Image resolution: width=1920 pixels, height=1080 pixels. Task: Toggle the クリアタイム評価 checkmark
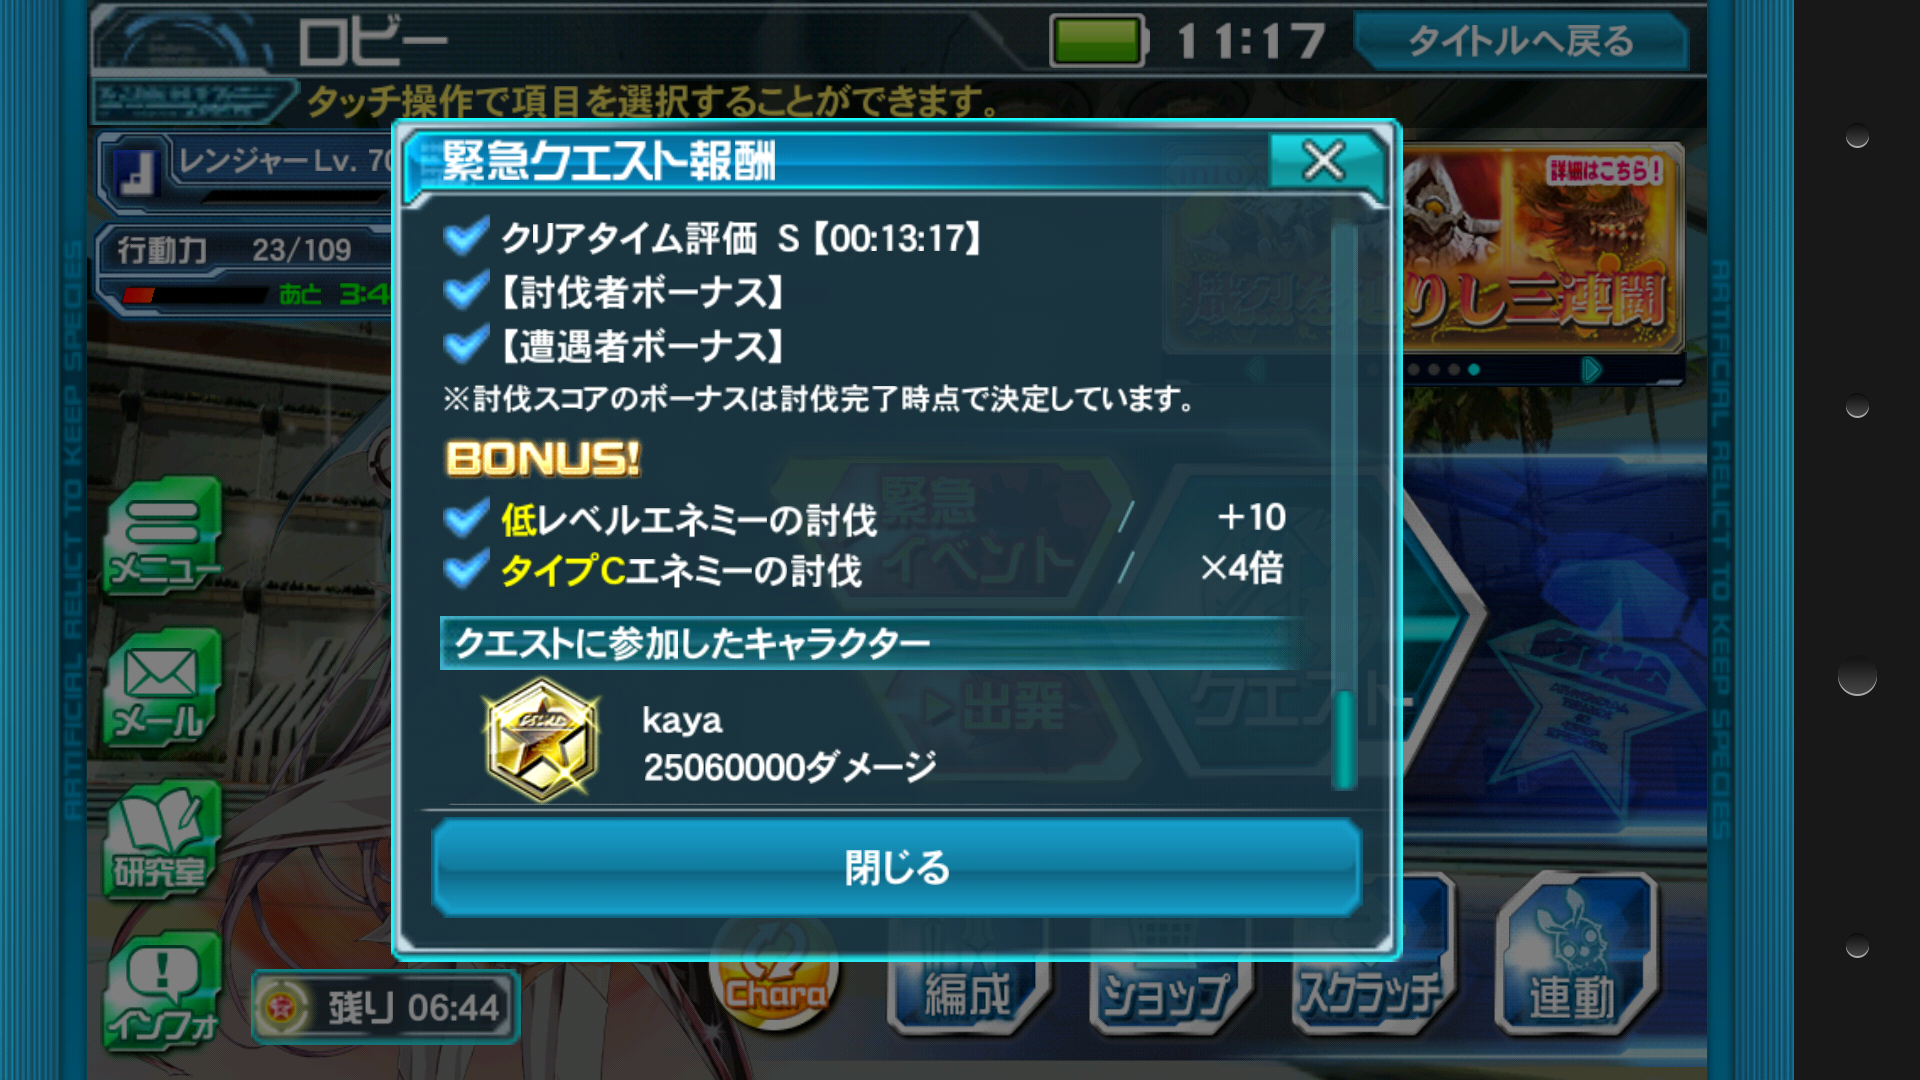tap(466, 238)
